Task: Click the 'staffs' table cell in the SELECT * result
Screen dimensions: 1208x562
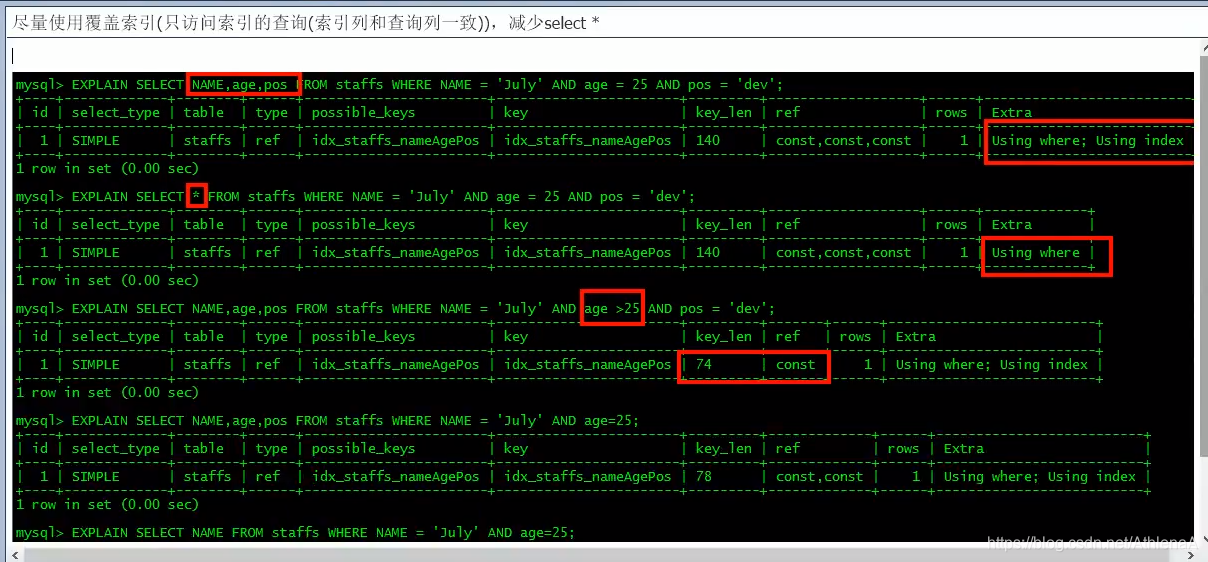Action: [x=208, y=253]
